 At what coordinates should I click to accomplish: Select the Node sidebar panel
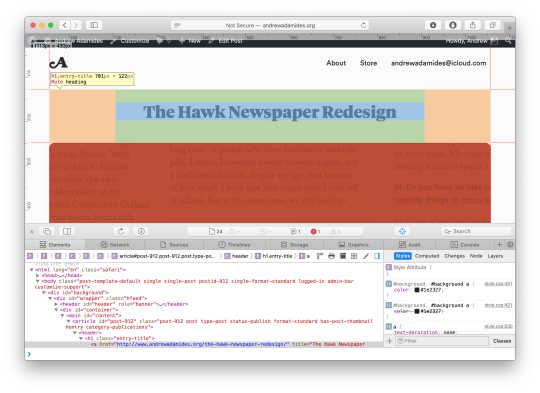476,256
